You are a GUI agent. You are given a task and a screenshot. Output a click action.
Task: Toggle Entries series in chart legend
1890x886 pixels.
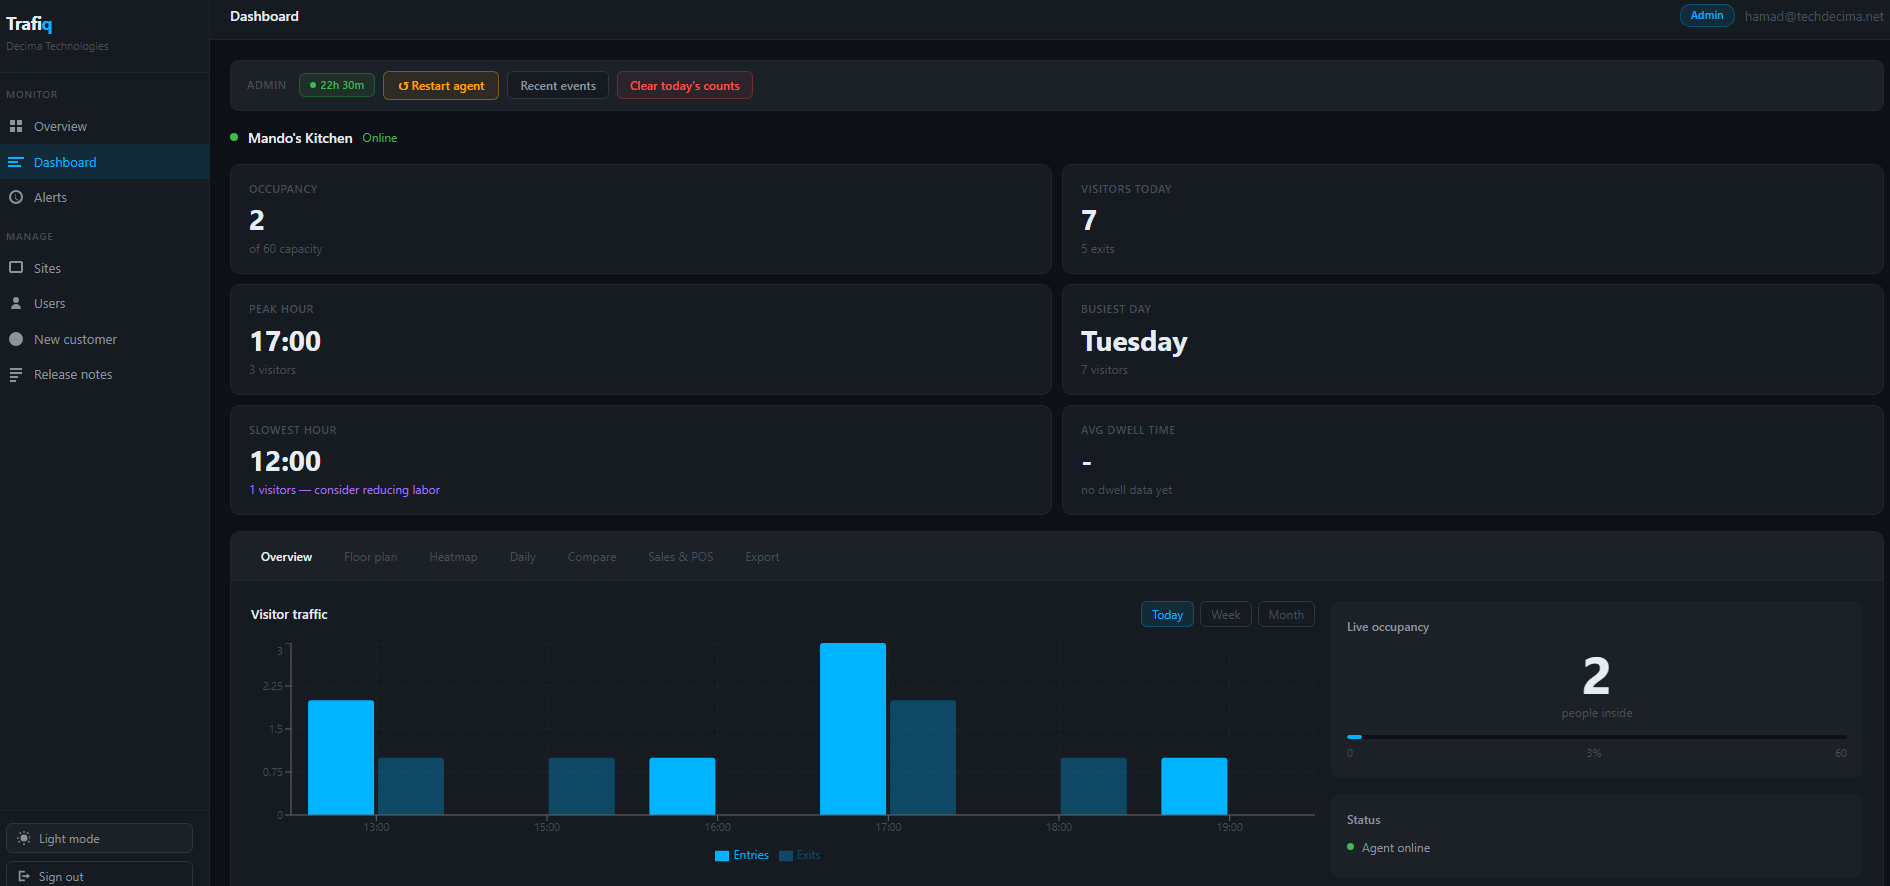click(x=742, y=855)
